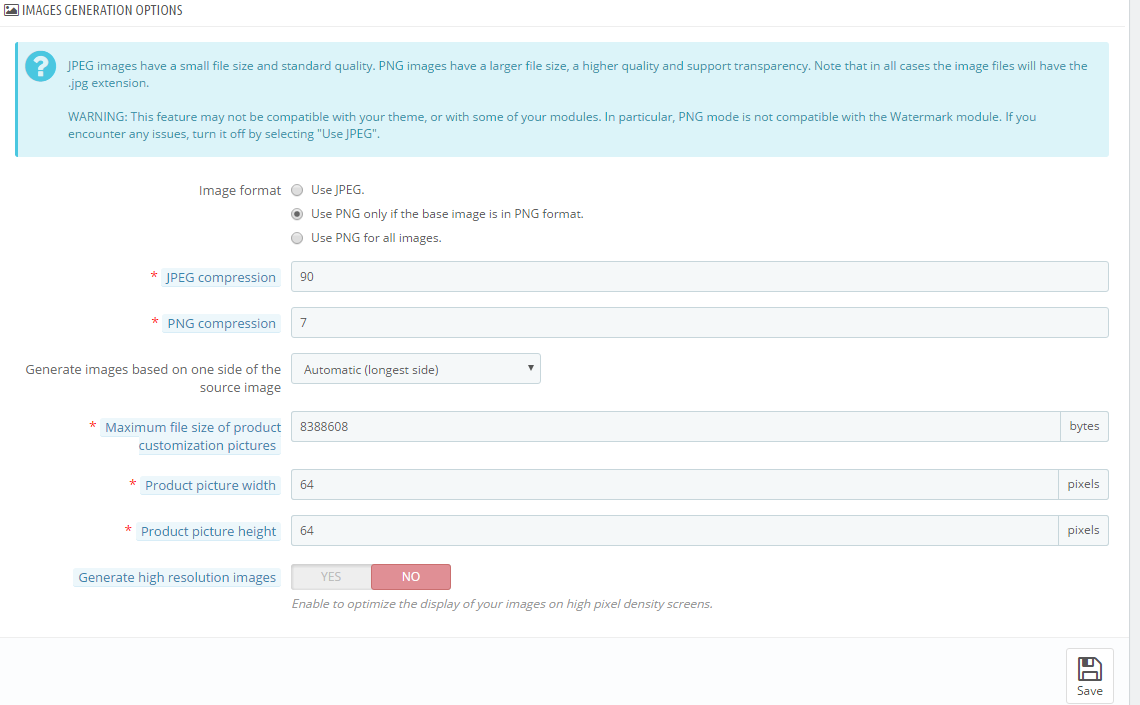Click the Generate high resolution images label
1140x705 pixels.
coord(177,578)
